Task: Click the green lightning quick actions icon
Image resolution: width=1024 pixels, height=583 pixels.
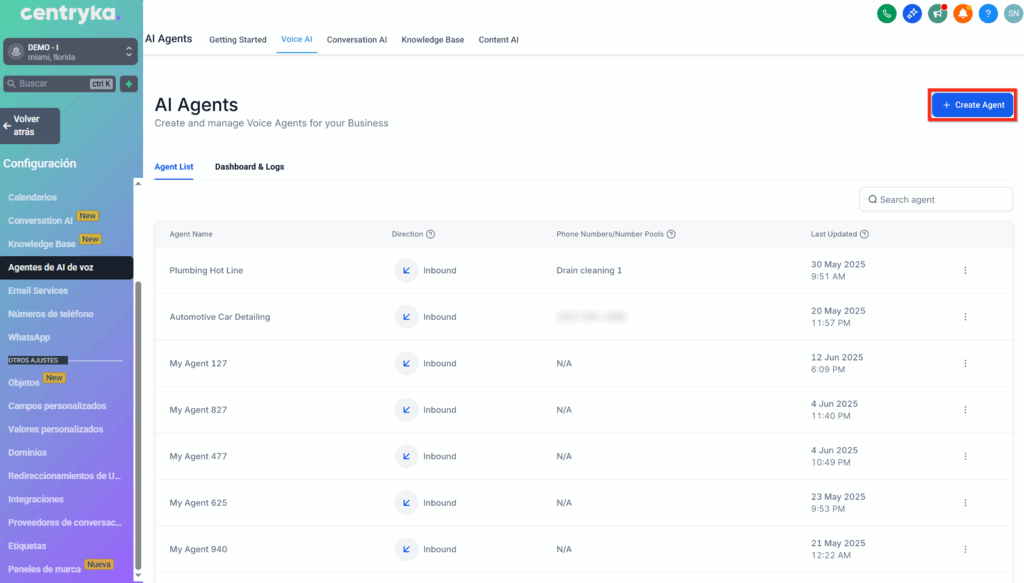Action: coord(128,84)
